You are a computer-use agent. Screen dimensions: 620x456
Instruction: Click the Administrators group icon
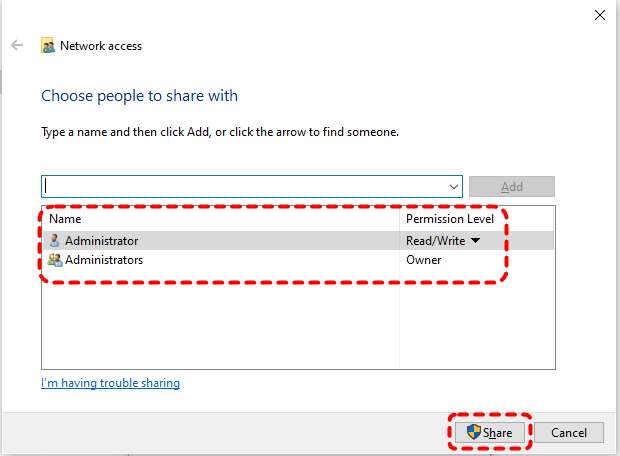pos(54,260)
